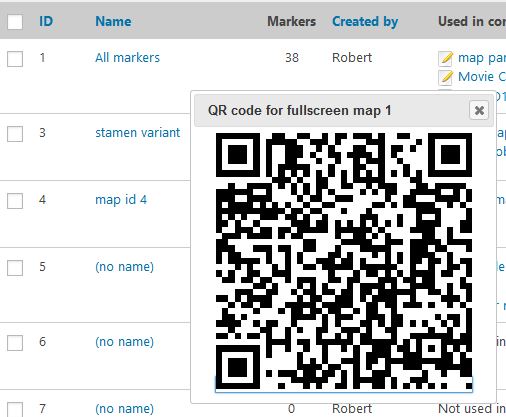Click Robert in row 7
506x417 pixels.
pos(352,409)
